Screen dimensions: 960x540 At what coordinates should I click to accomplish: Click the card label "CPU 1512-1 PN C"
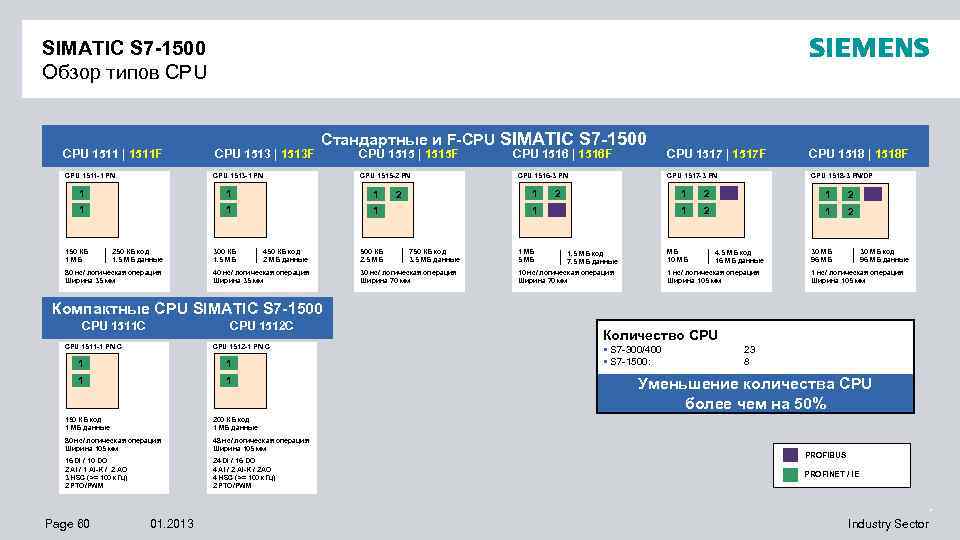(241, 347)
